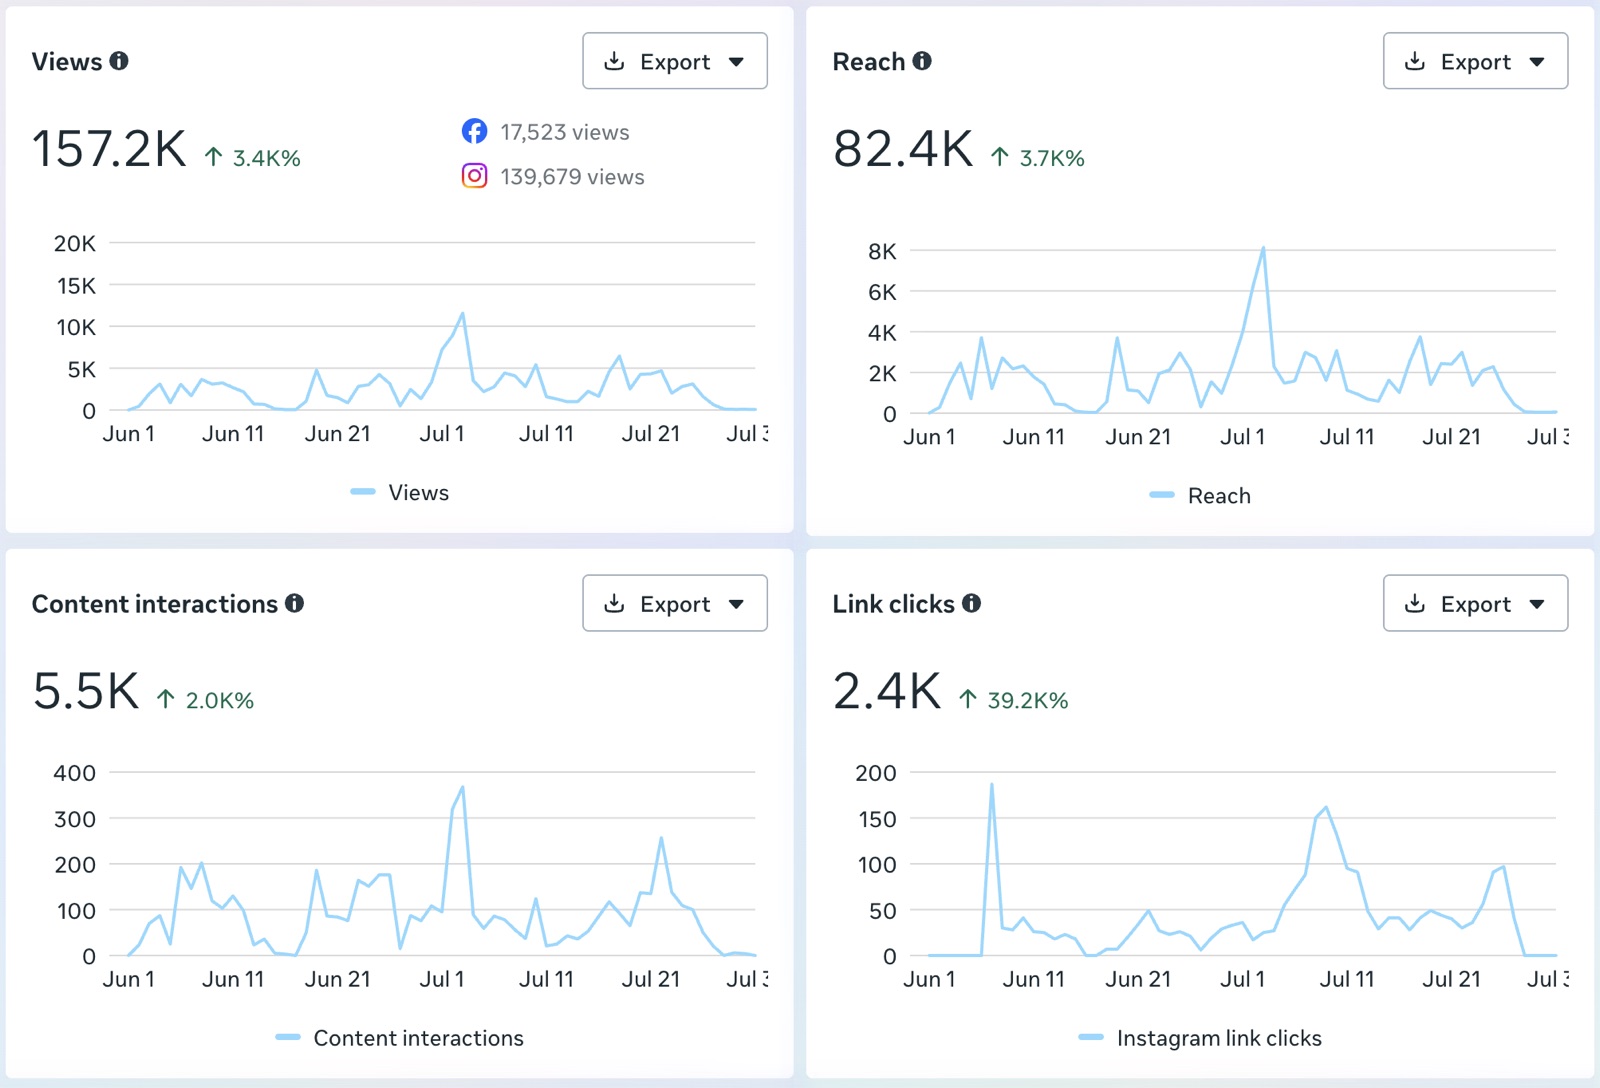Click the Content interactions info icon

(294, 603)
